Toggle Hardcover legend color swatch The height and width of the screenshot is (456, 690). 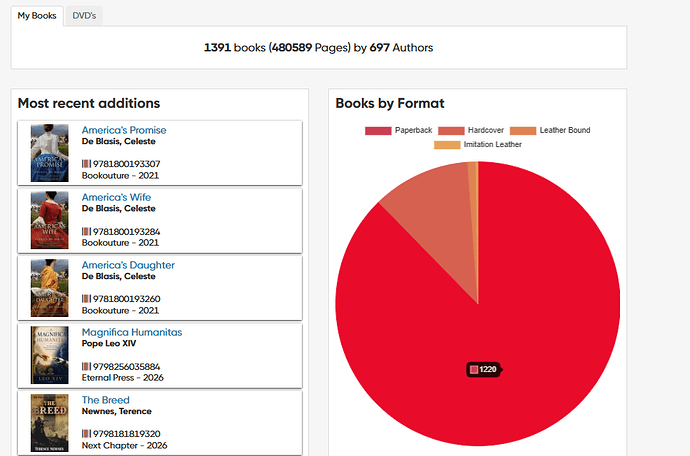coord(451,131)
